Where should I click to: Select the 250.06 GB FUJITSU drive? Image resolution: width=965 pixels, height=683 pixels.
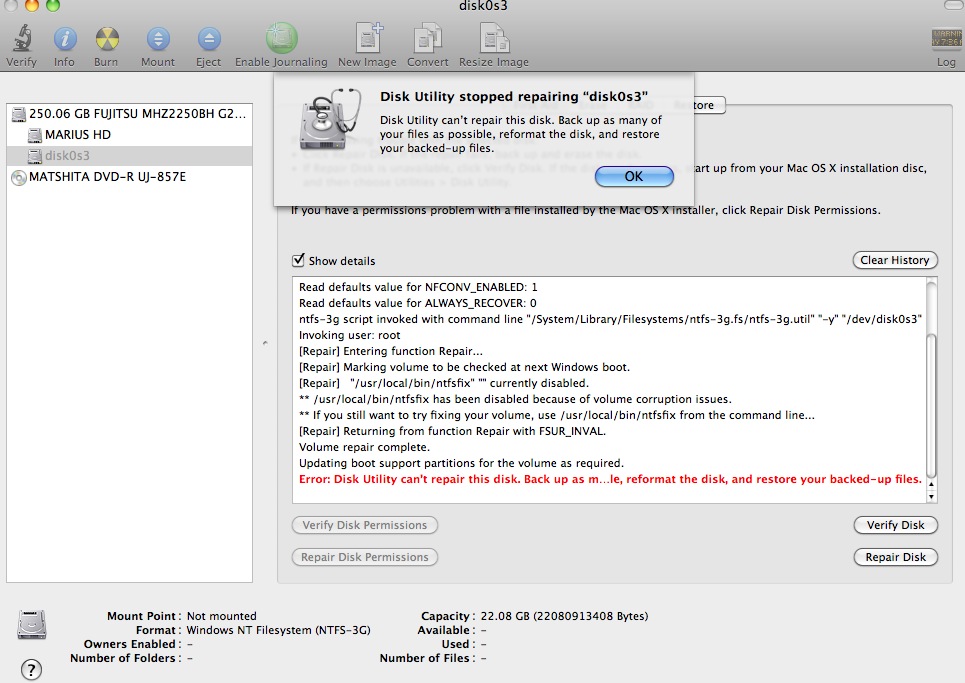(x=129, y=114)
